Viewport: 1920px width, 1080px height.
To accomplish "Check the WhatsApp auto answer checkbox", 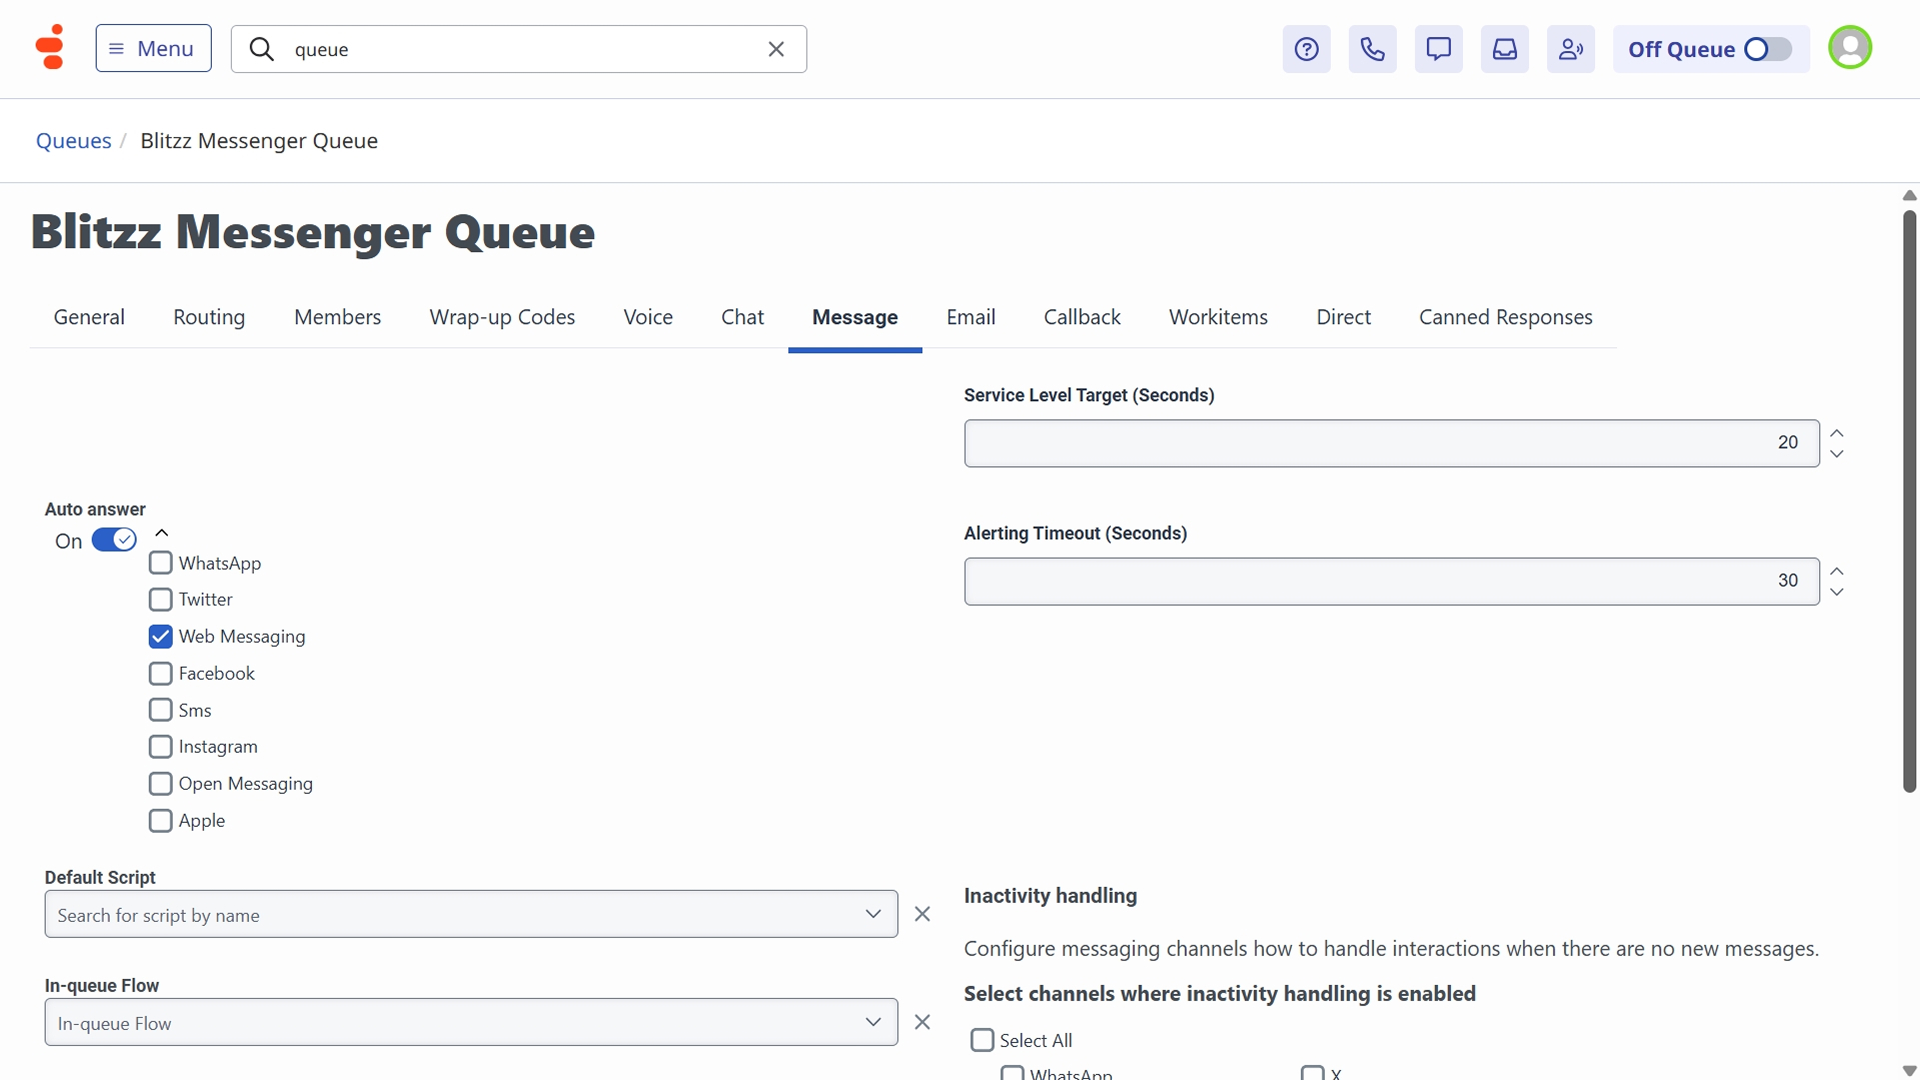I will point(160,563).
